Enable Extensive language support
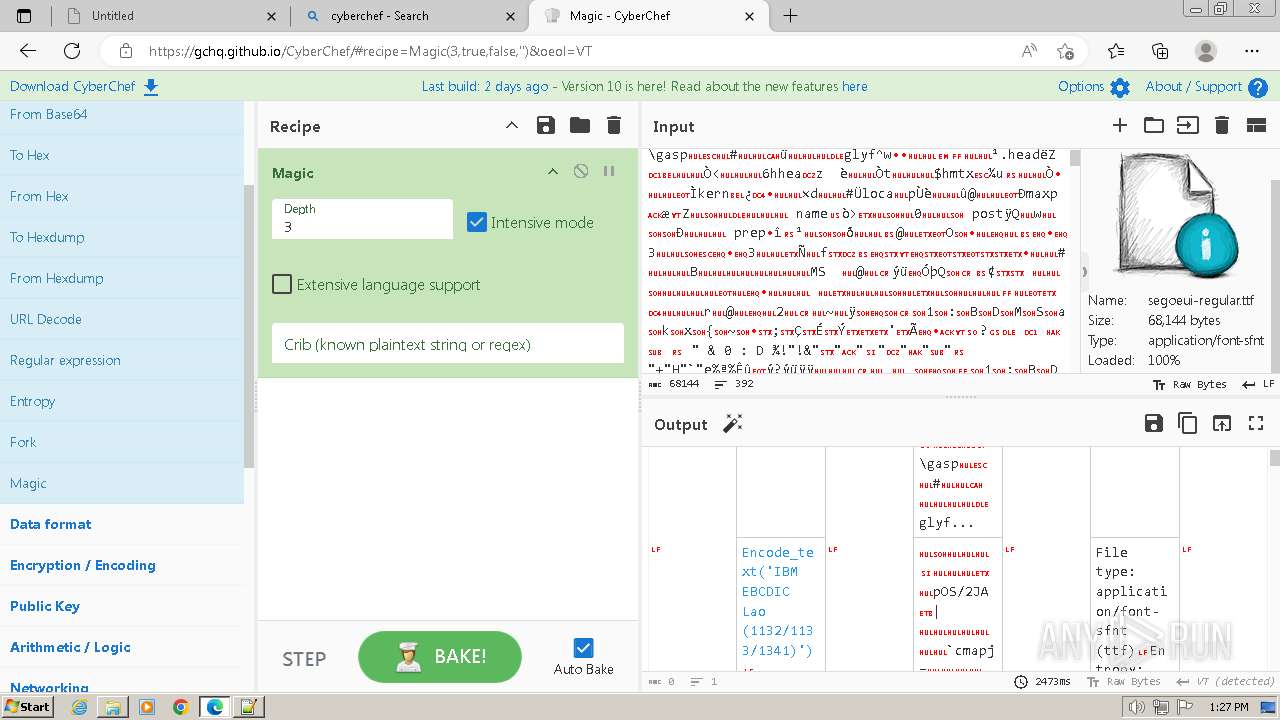The height and width of the screenshot is (720, 1280). (x=282, y=284)
